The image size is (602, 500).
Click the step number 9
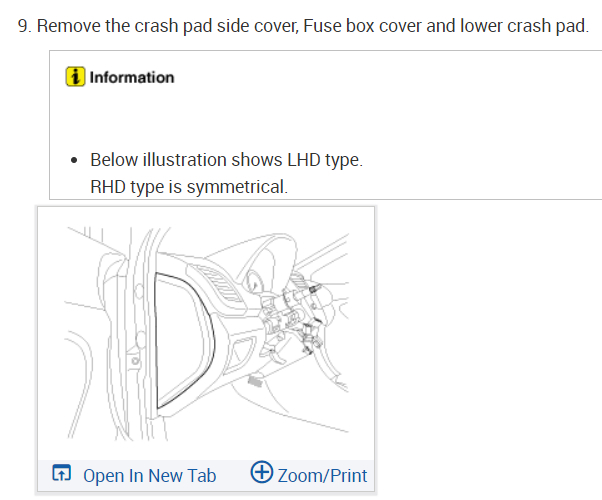[x=25, y=24]
